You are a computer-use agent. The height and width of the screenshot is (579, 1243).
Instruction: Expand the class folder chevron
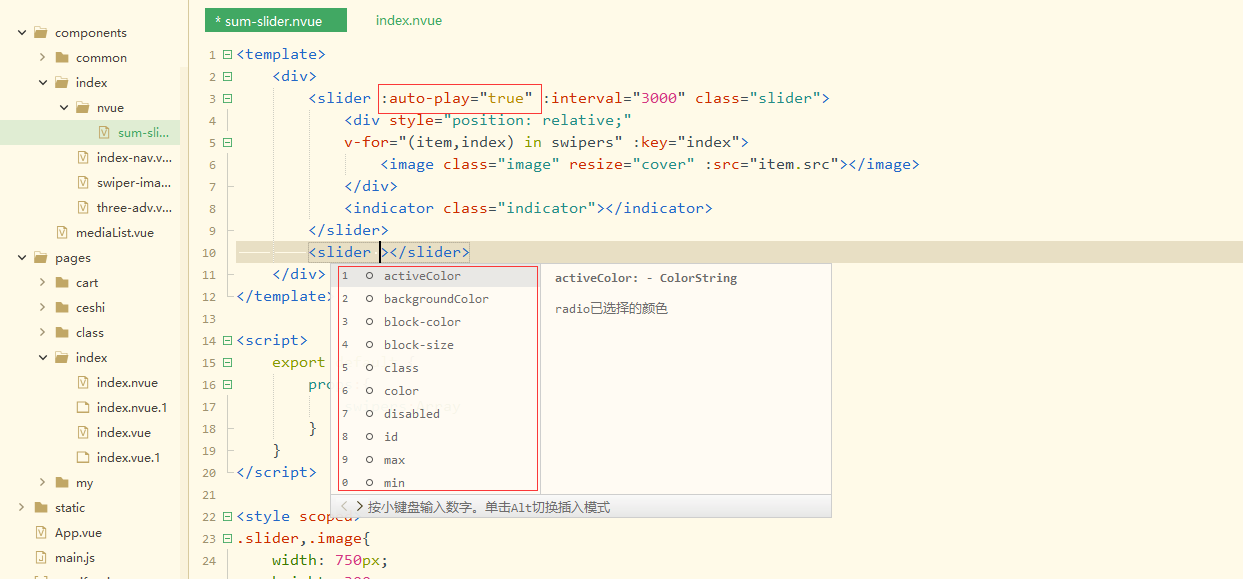tap(43, 333)
